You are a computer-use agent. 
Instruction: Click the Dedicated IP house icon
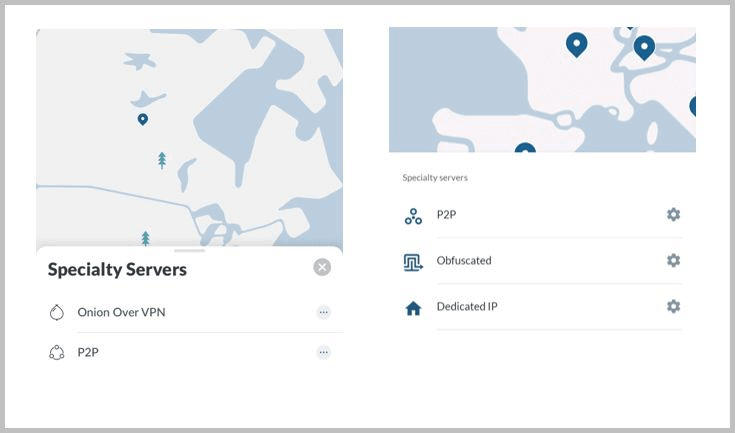point(413,308)
